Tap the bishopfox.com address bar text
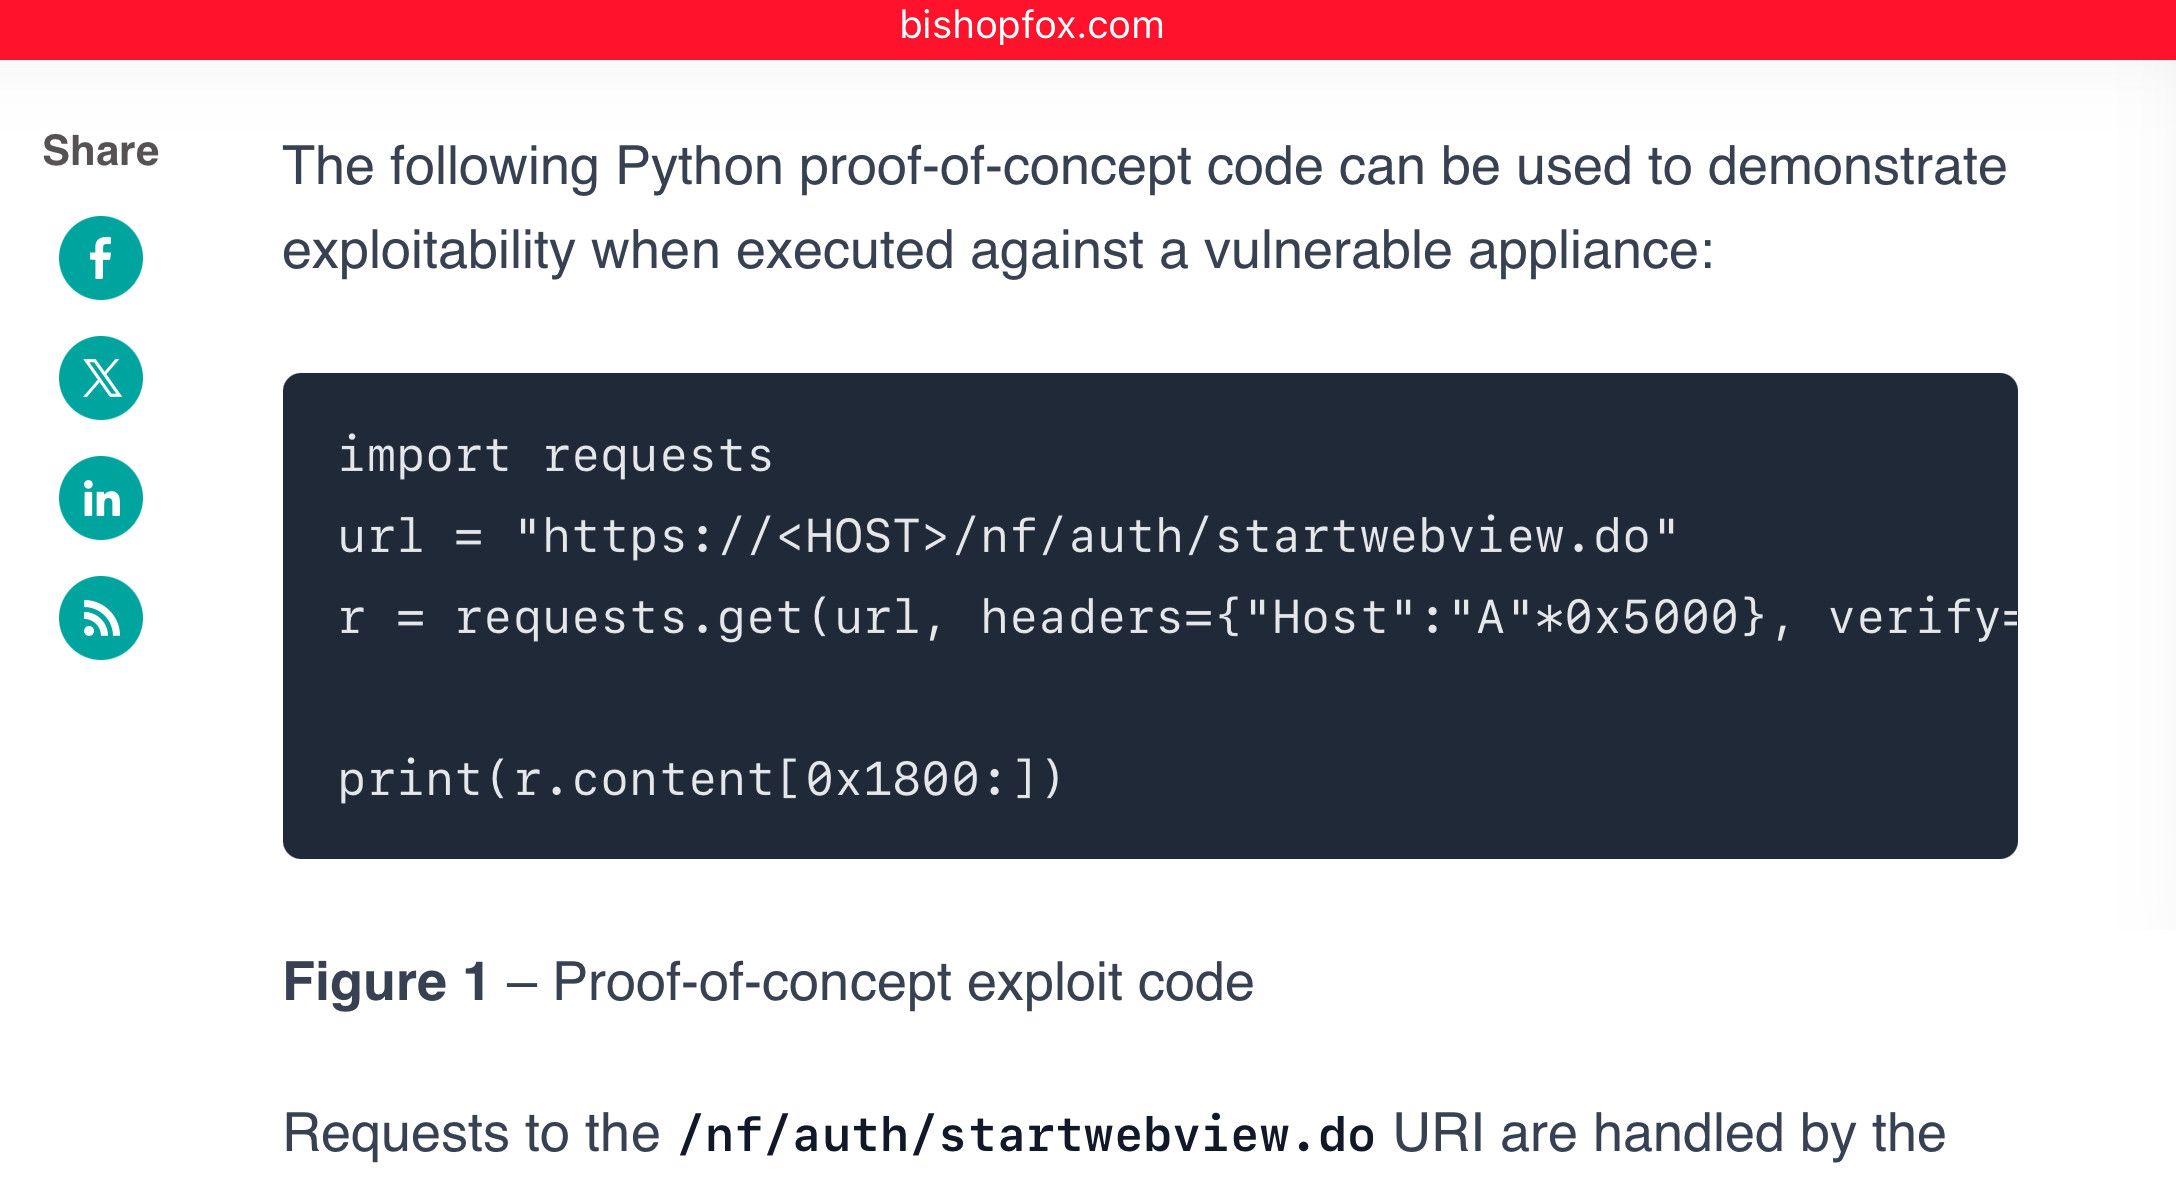 coord(1031,26)
